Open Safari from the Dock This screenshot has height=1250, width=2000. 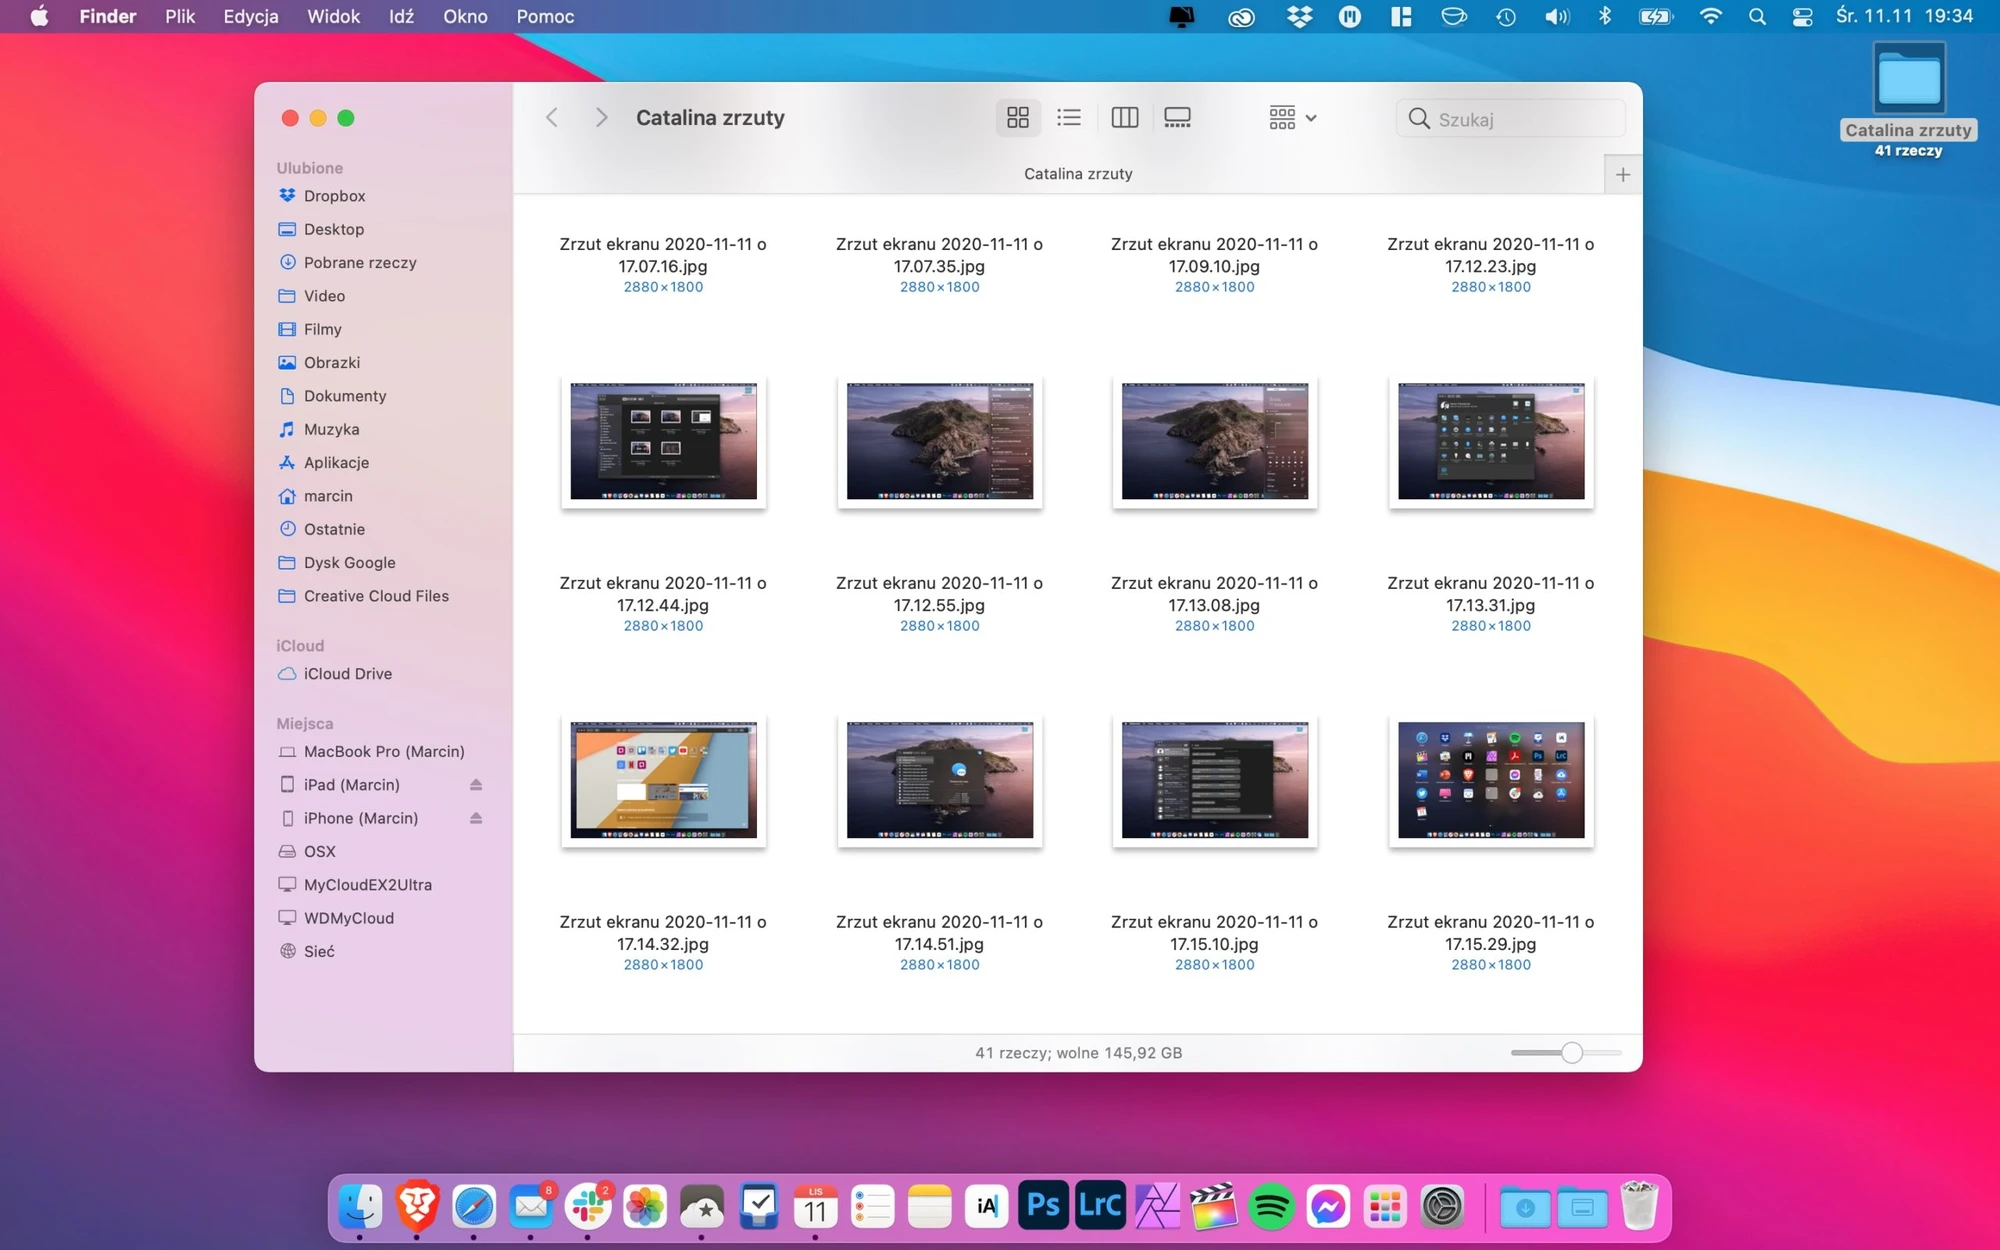474,1206
